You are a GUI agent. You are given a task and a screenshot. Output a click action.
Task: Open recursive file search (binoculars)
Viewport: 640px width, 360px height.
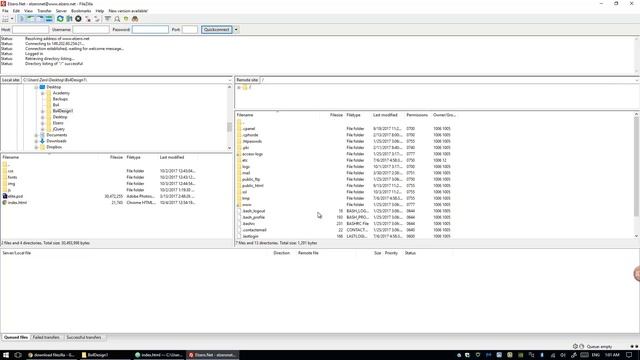click(135, 19)
